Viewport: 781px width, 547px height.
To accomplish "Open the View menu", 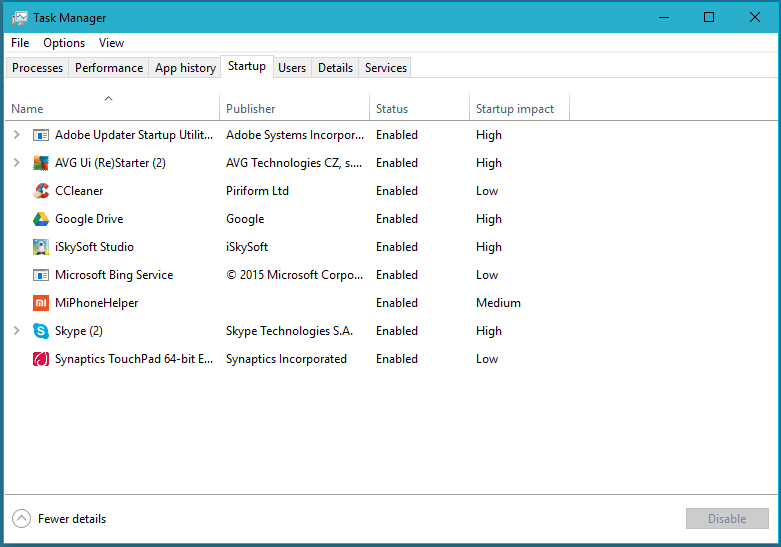I will click(x=111, y=43).
